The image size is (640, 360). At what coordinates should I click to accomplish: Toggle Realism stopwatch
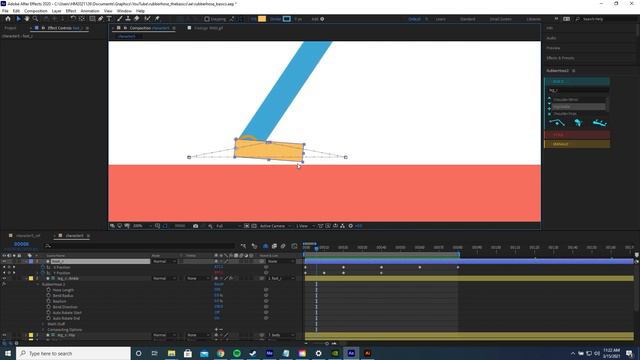point(49,301)
